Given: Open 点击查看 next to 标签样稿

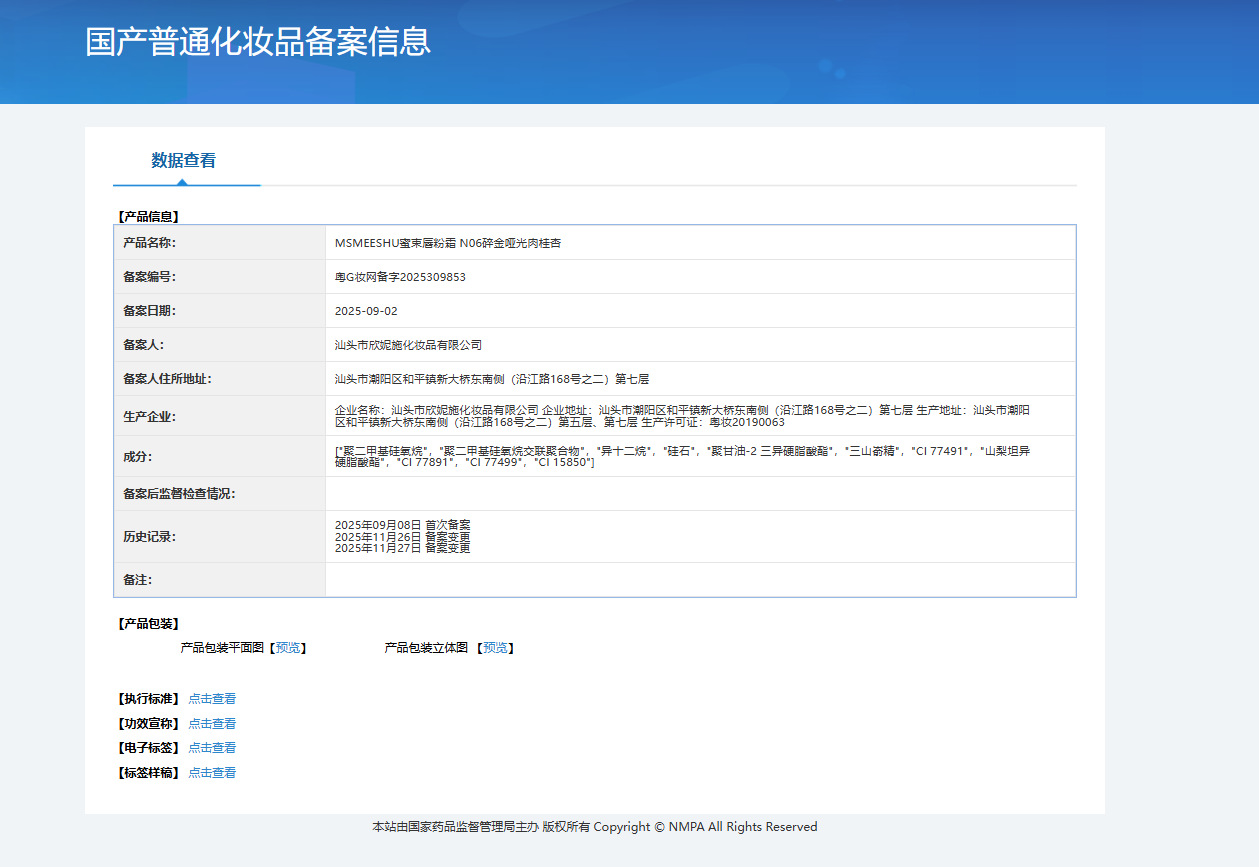Looking at the screenshot, I should point(212,773).
